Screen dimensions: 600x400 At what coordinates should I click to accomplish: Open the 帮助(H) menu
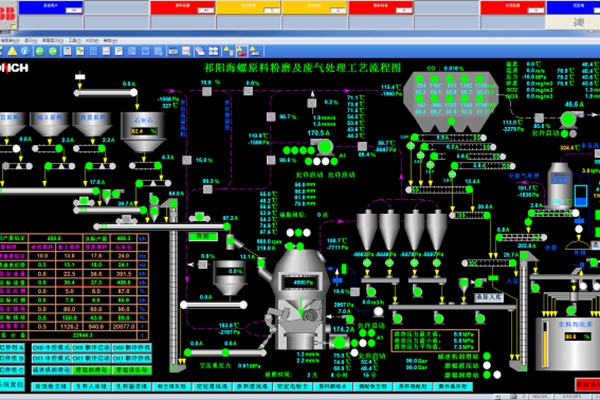(110, 40)
